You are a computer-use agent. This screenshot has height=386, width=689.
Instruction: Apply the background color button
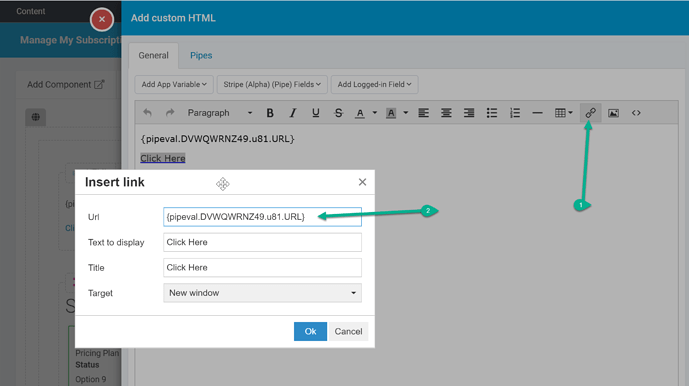tap(391, 113)
